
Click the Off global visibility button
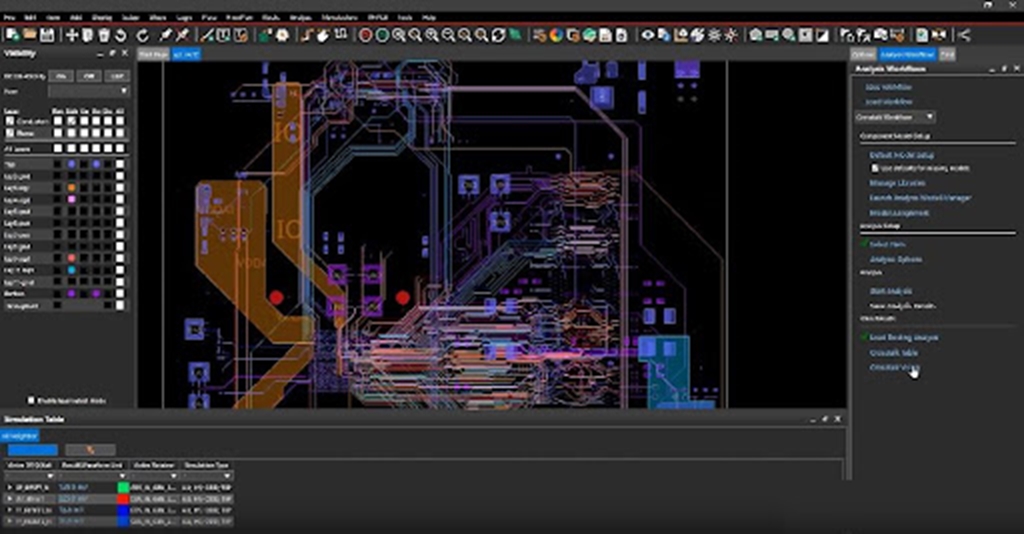tap(89, 76)
